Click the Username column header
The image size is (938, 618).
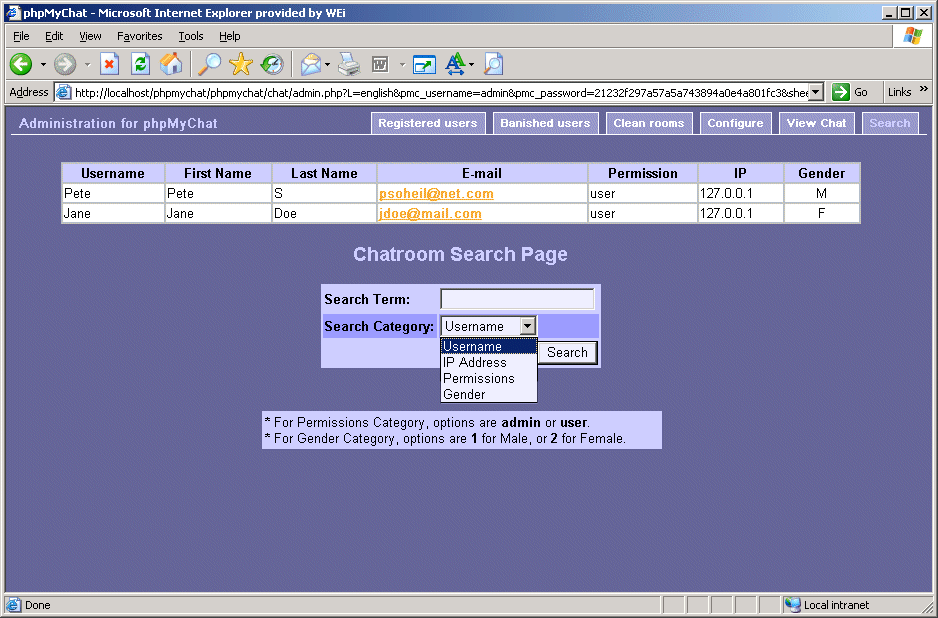(x=113, y=173)
